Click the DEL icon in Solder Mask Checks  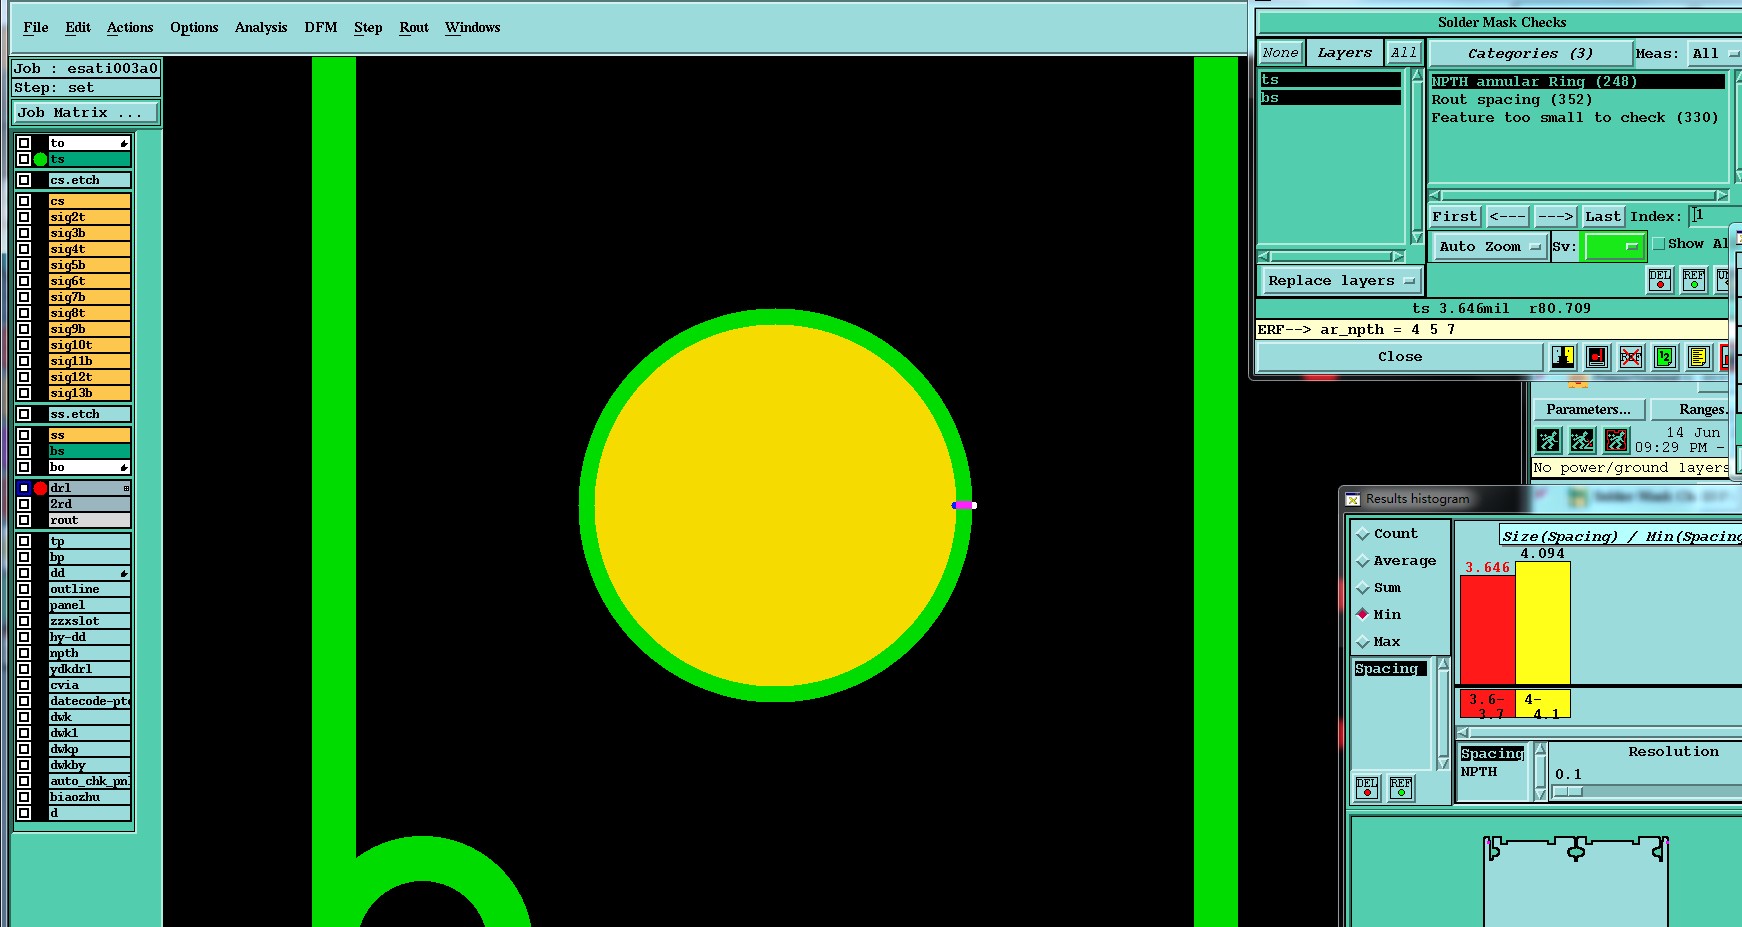click(1660, 280)
